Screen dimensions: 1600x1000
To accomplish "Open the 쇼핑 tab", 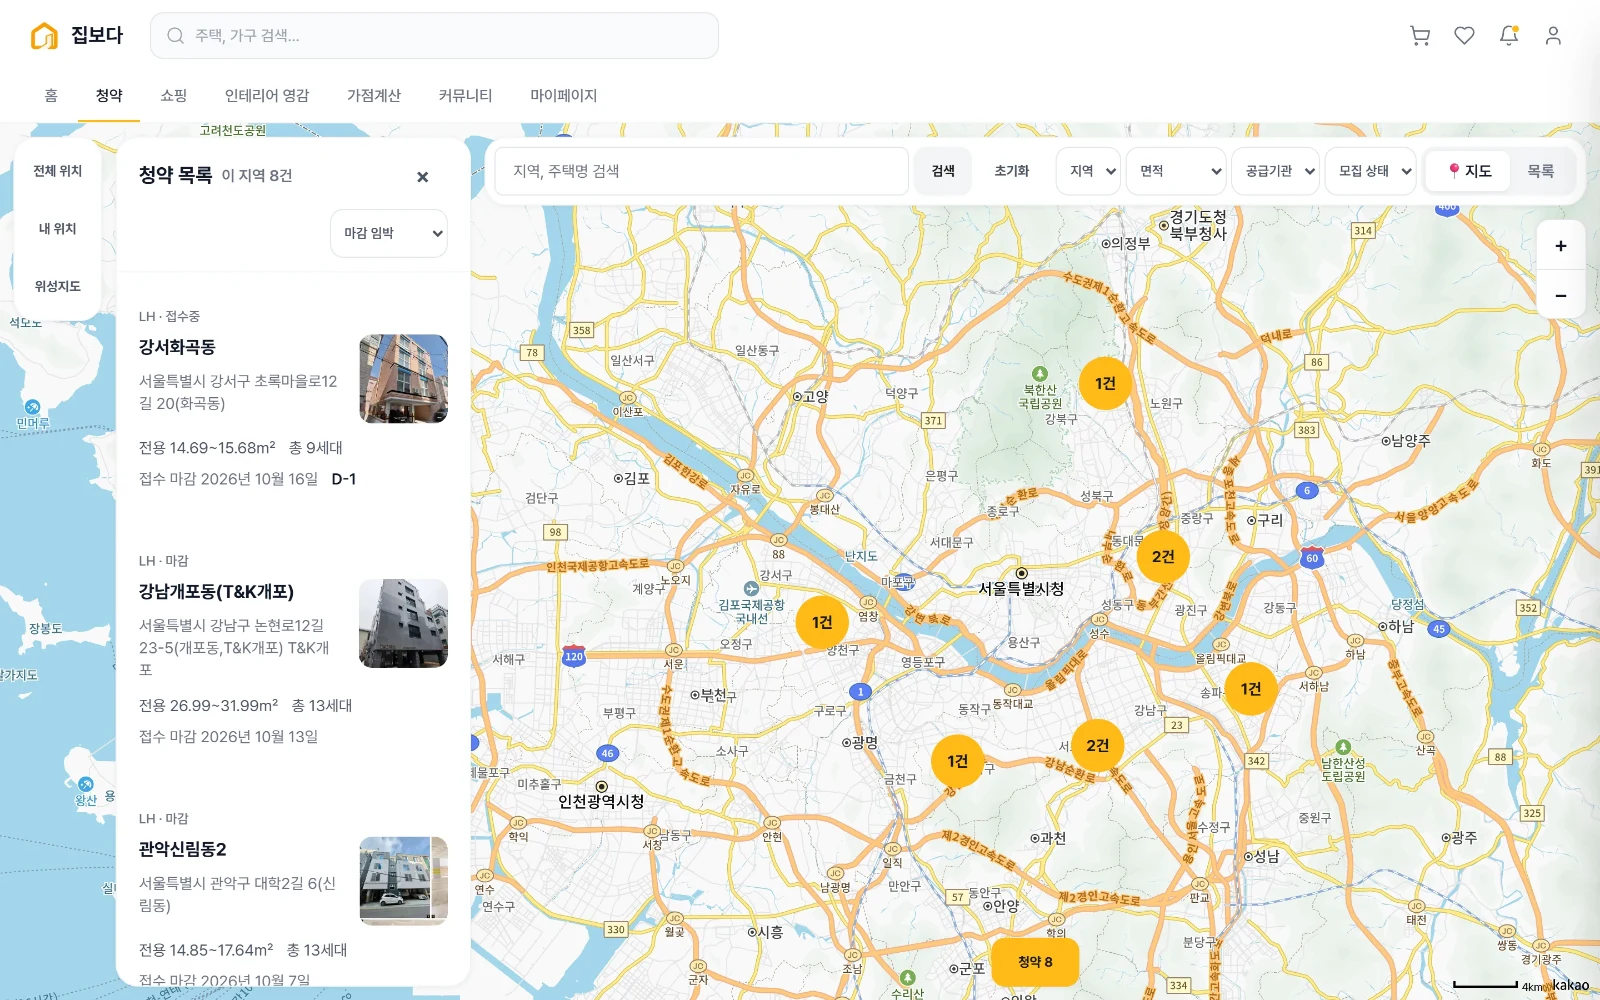I will tap(174, 96).
